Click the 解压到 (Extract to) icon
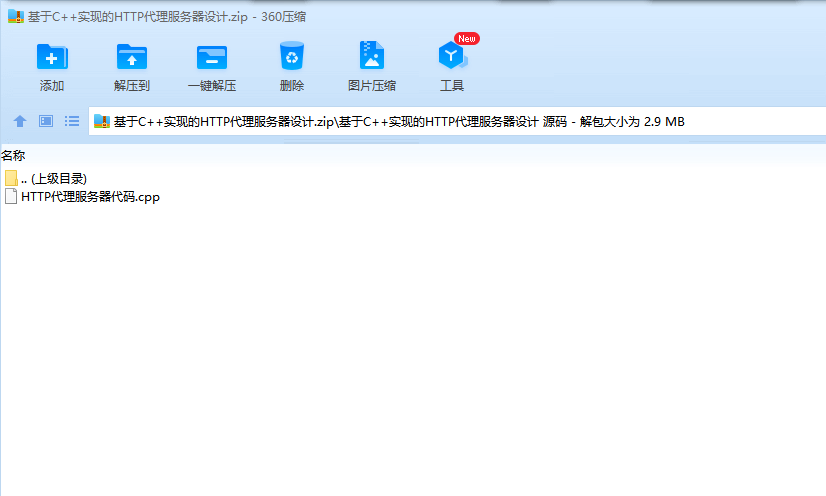 pos(132,57)
